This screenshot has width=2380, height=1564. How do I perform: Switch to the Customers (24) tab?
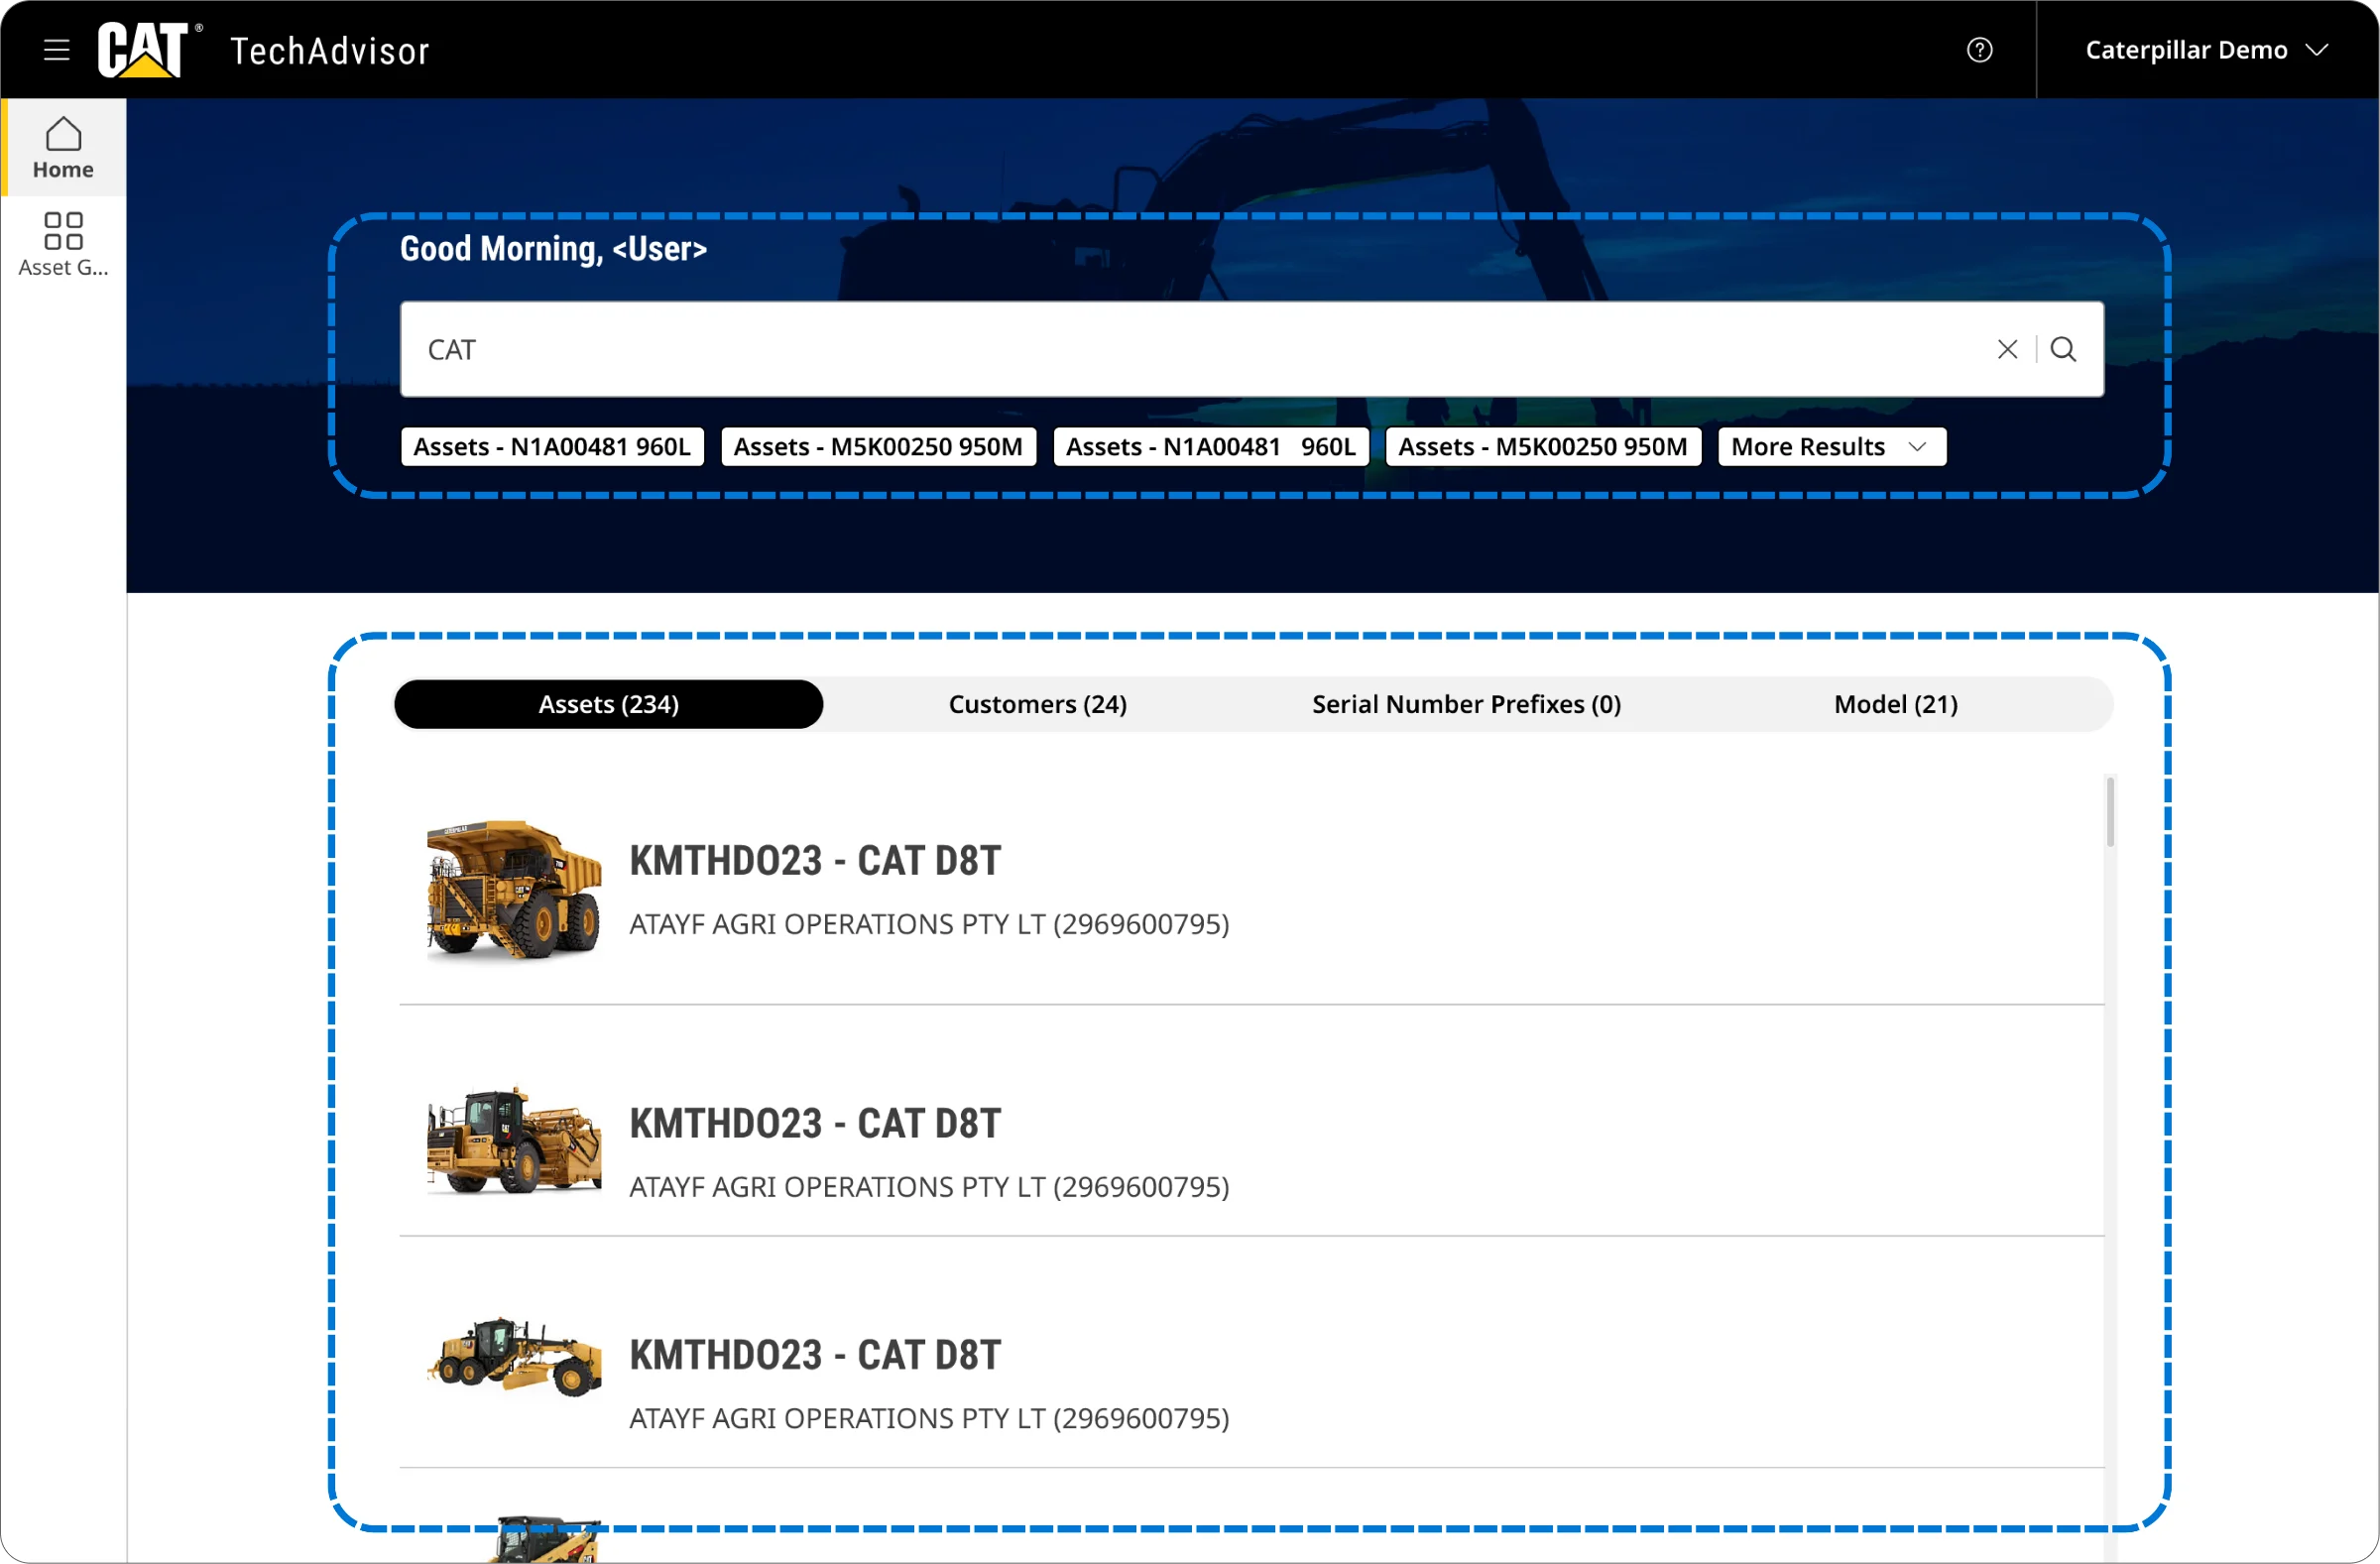click(1038, 704)
